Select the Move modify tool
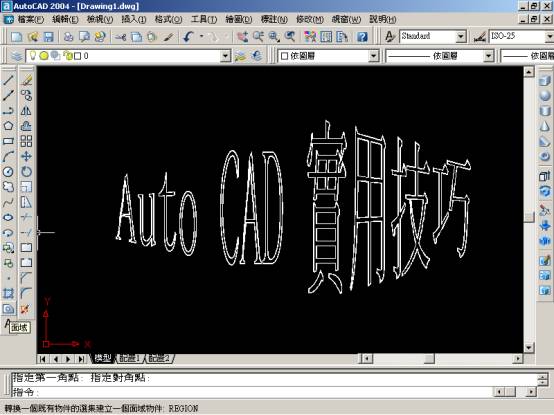The image size is (554, 415). (x=26, y=156)
